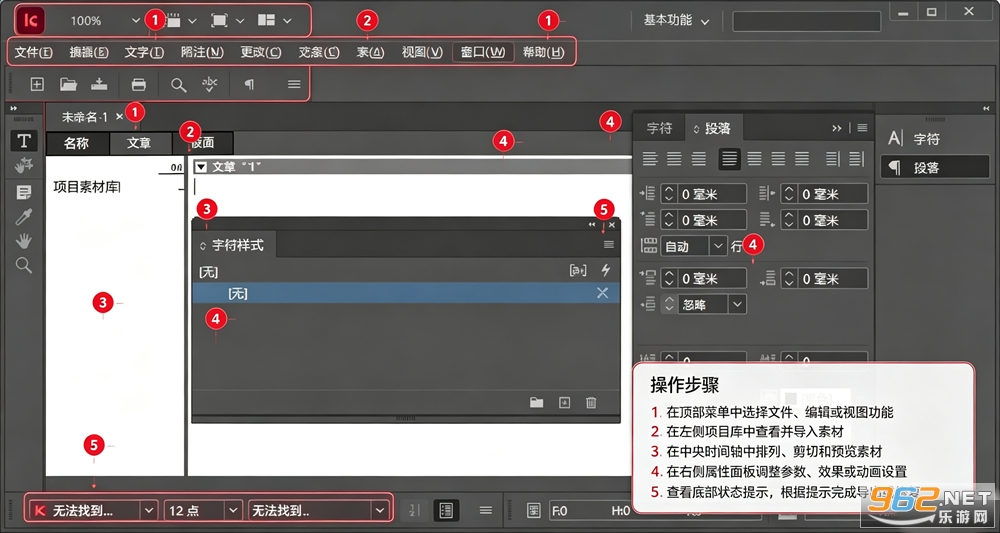Click the lightning quick apply icon
Viewport: 1000px width, 533px height.
click(606, 271)
